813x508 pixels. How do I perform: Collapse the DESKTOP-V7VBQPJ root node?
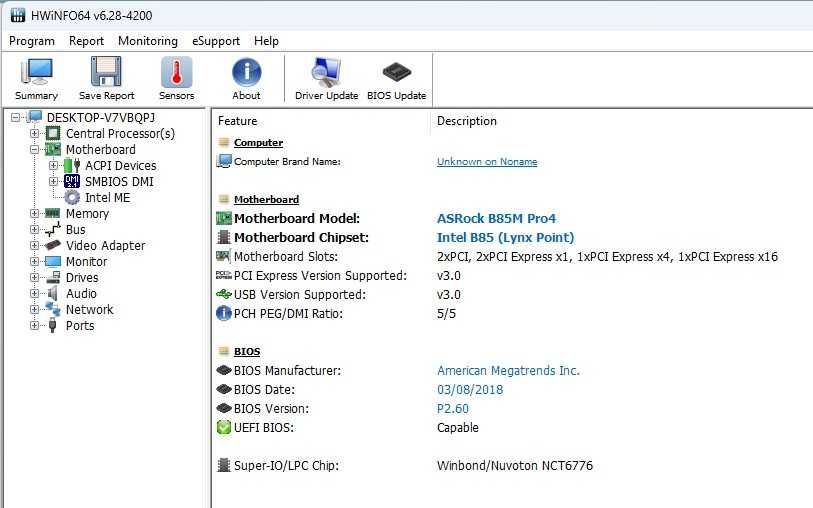(16, 118)
